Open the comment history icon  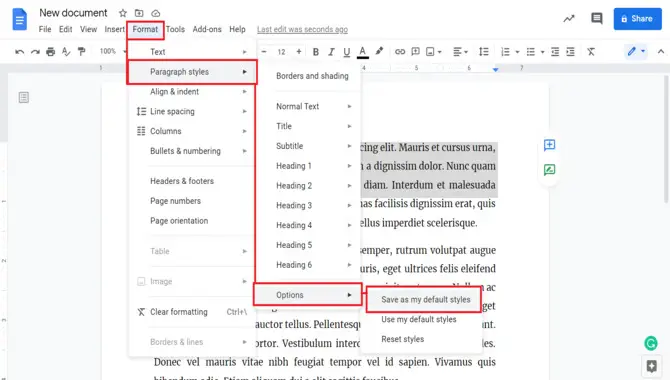tap(597, 18)
